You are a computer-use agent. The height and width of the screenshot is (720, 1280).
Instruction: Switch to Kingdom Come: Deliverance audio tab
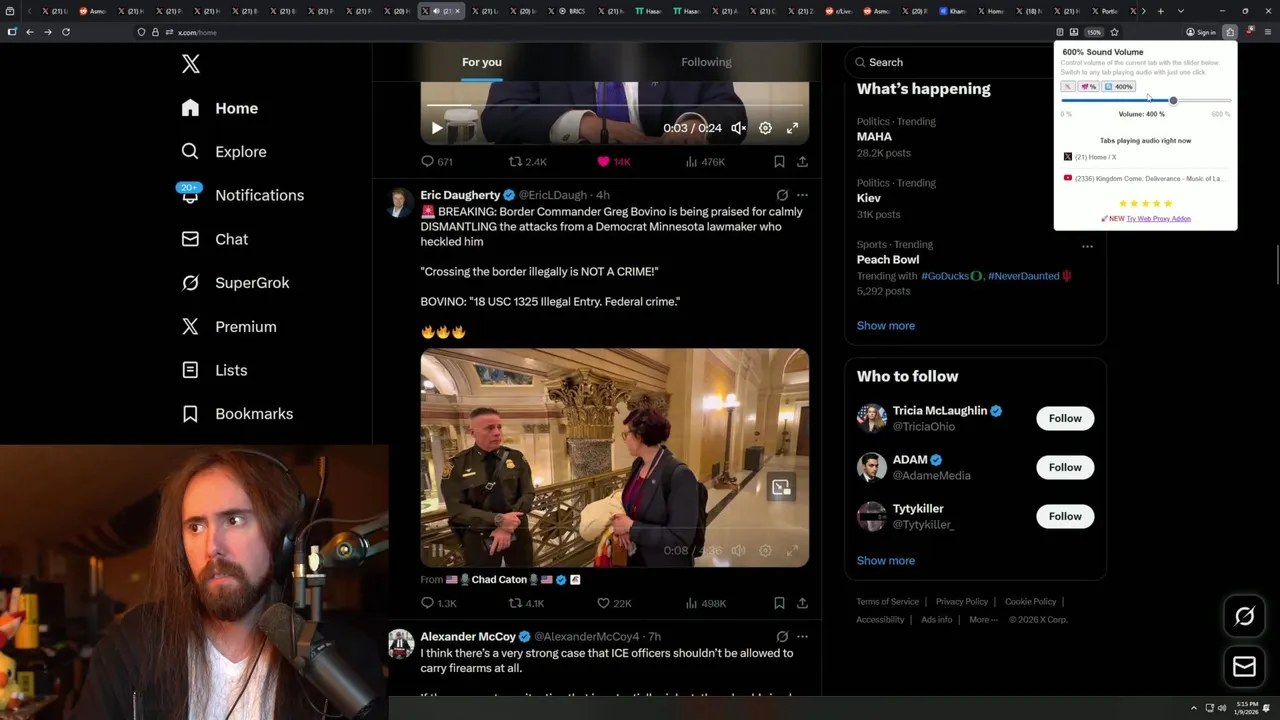point(1145,178)
